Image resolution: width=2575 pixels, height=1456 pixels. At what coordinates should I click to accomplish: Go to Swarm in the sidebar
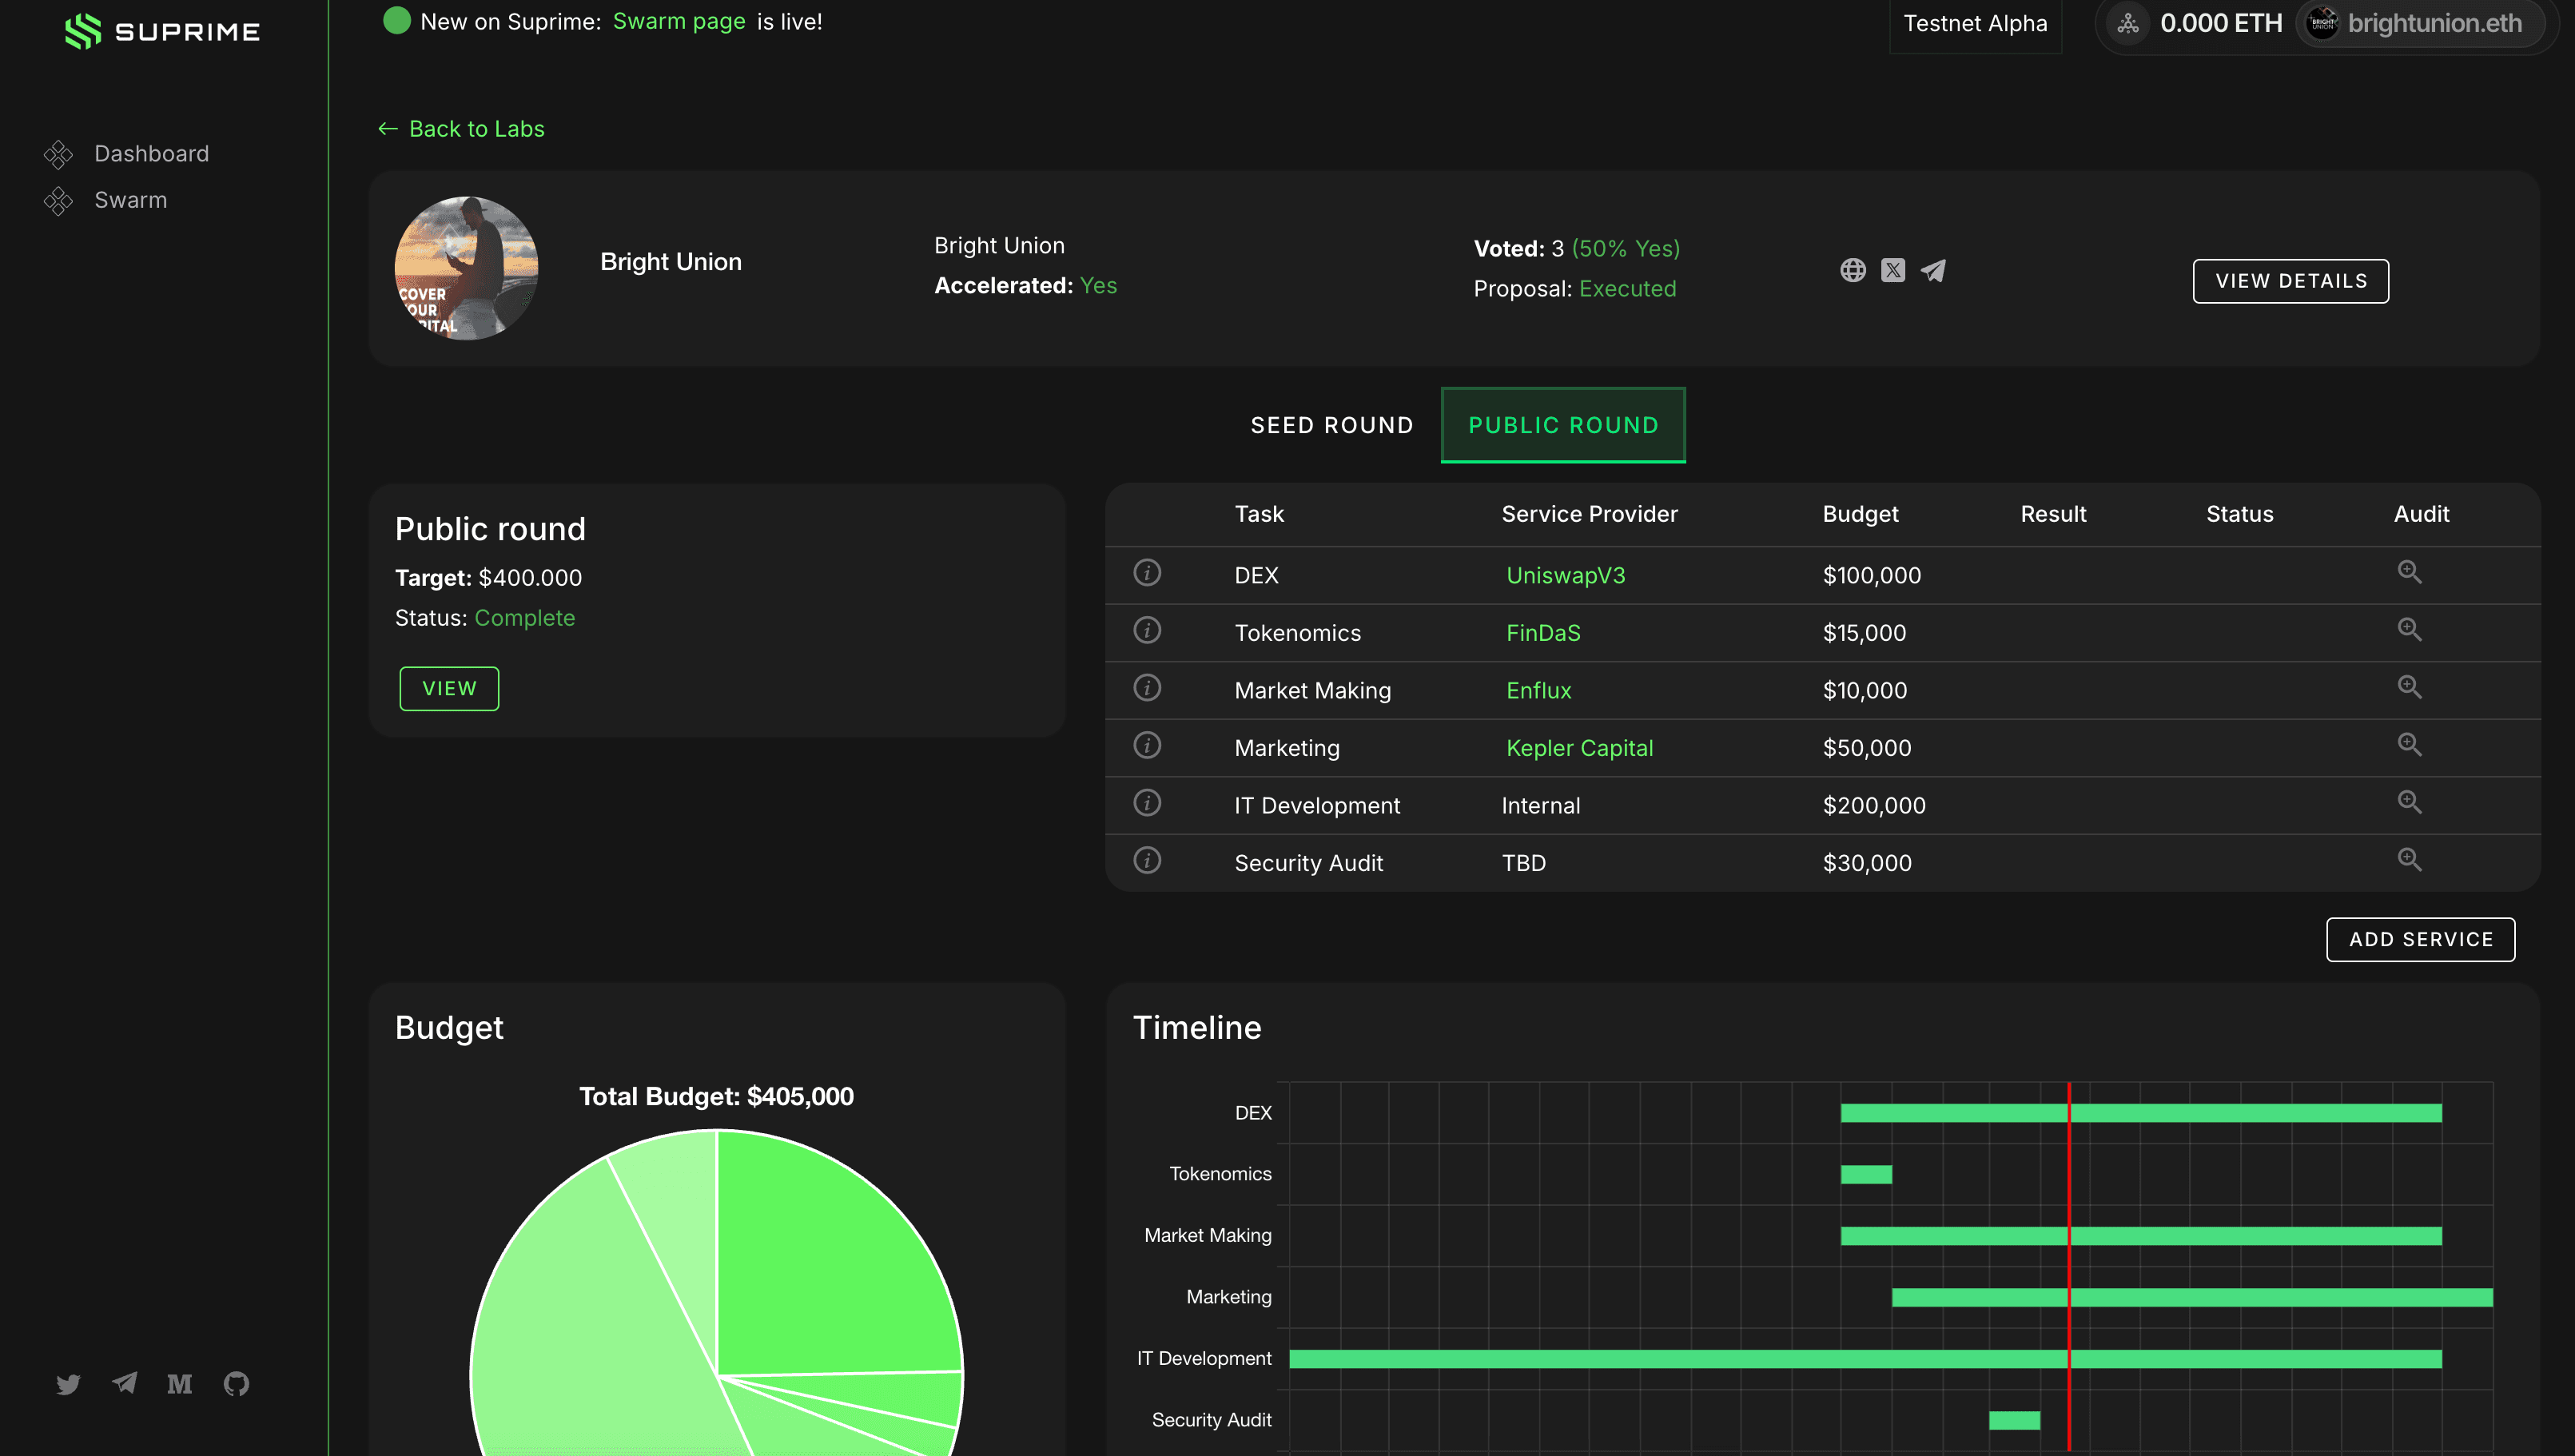coord(130,200)
